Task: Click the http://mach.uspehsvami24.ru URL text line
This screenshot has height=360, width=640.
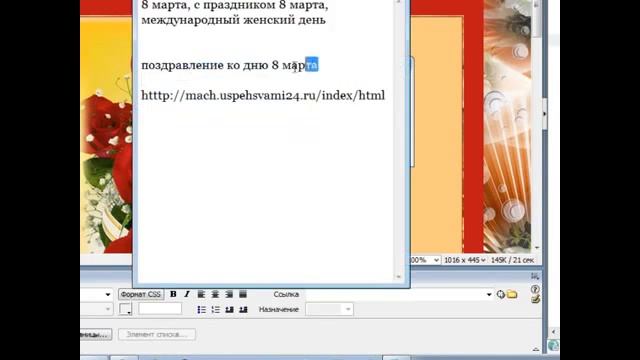Action: click(263, 96)
